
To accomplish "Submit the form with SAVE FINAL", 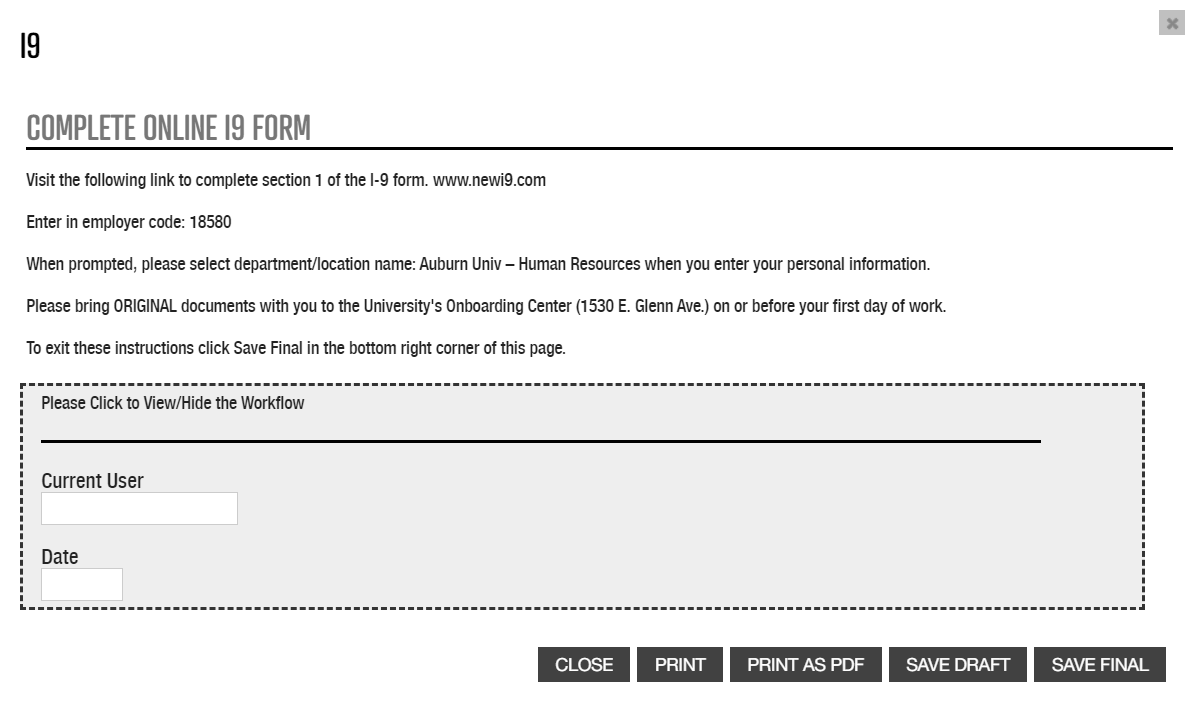I will click(x=1100, y=665).
